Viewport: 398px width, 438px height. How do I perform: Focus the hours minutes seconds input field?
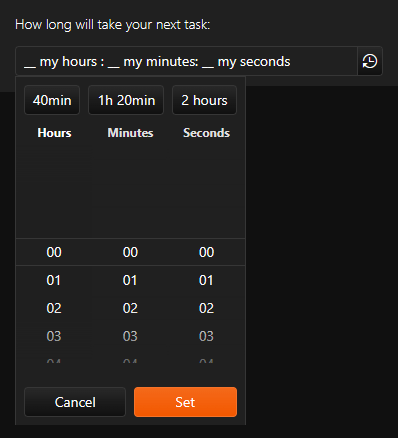point(186,61)
